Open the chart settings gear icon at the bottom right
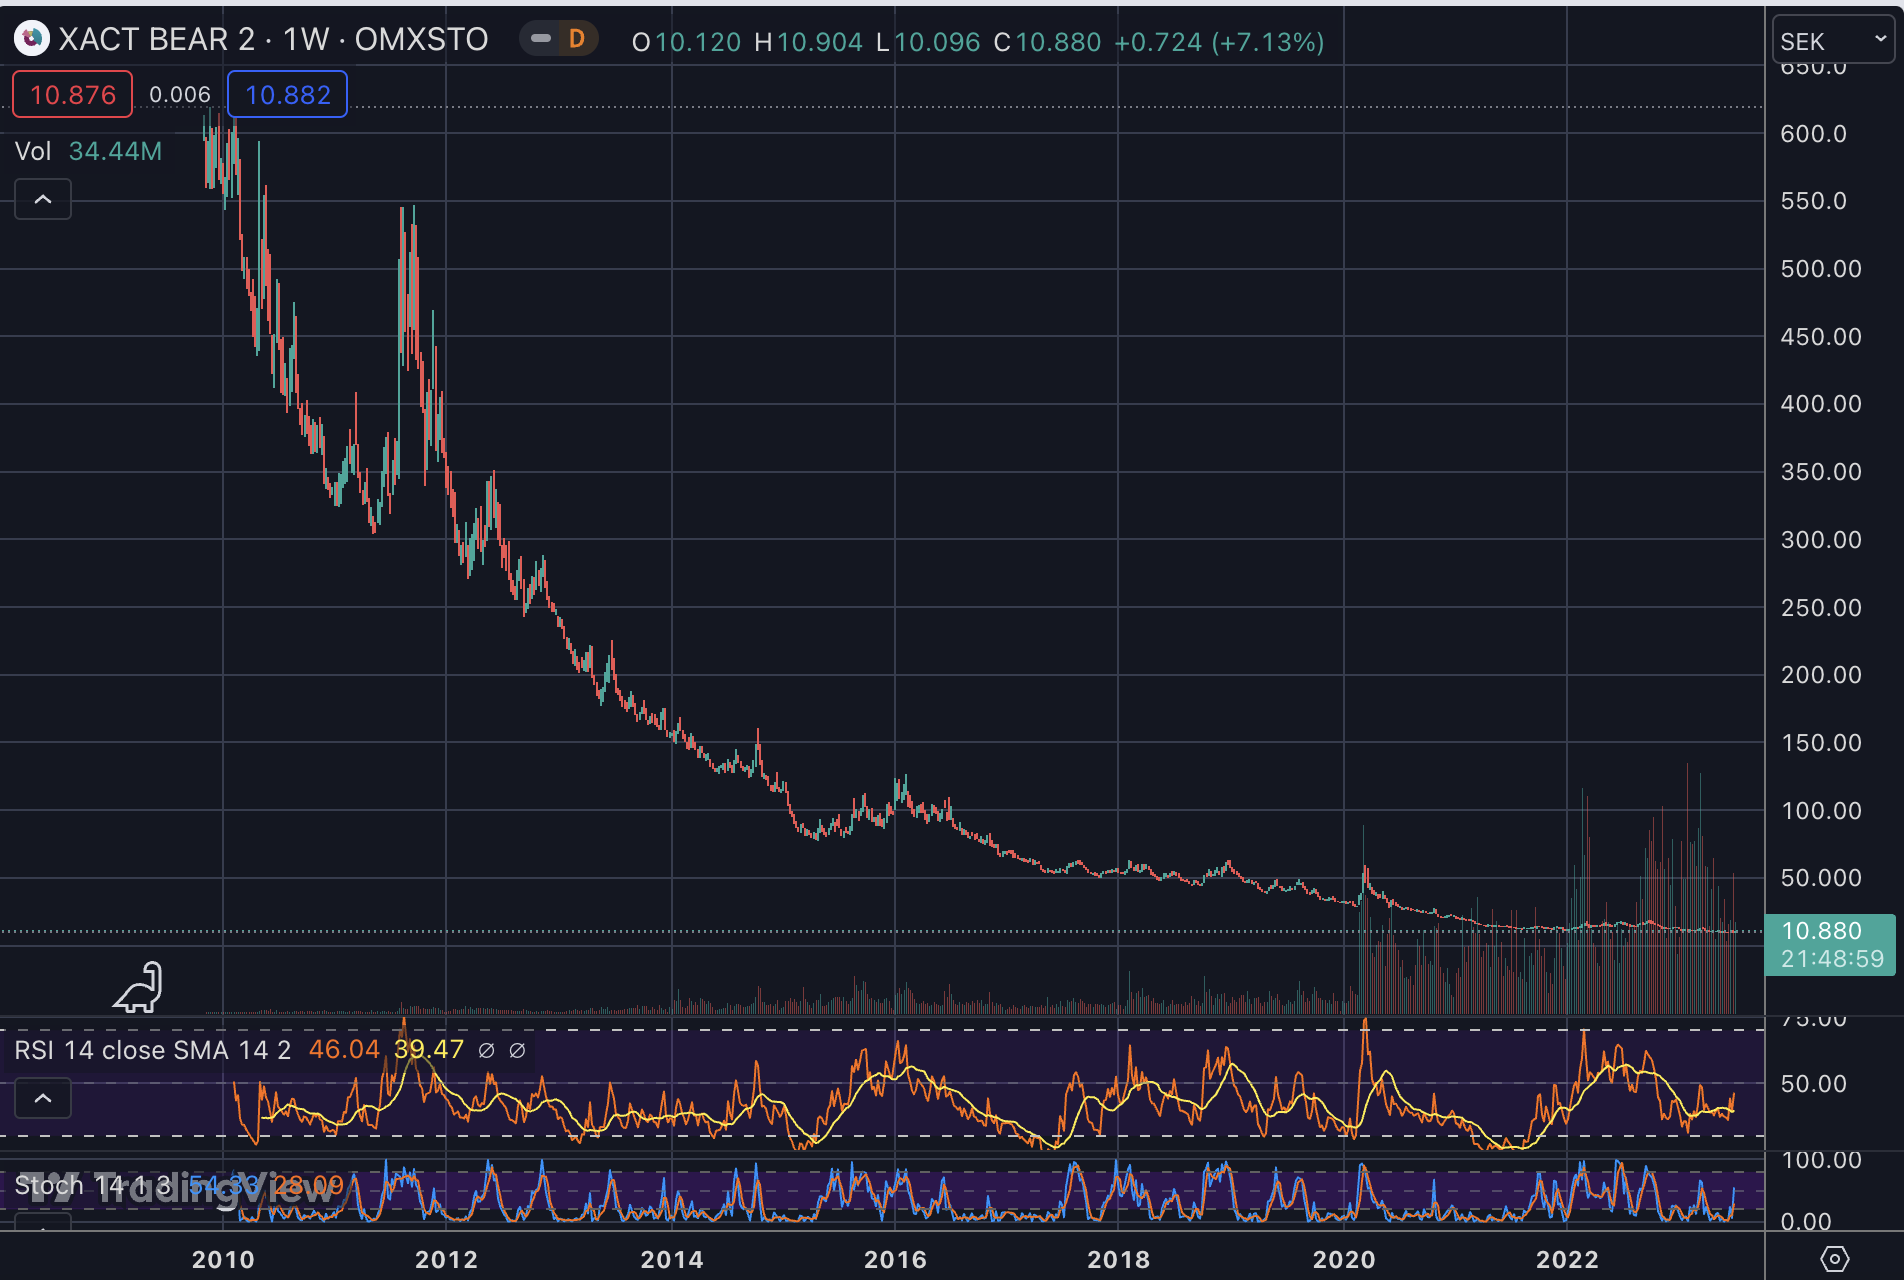Viewport: 1904px width, 1280px height. 1834,1258
